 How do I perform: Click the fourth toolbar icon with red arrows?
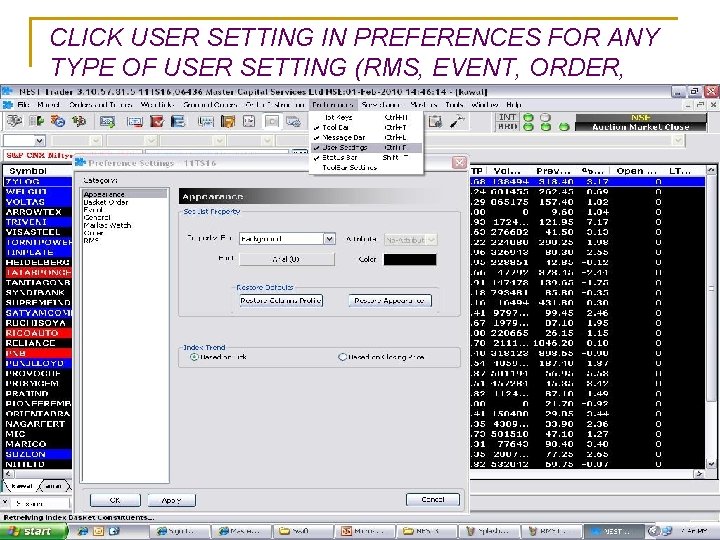pyautogui.click(x=79, y=121)
